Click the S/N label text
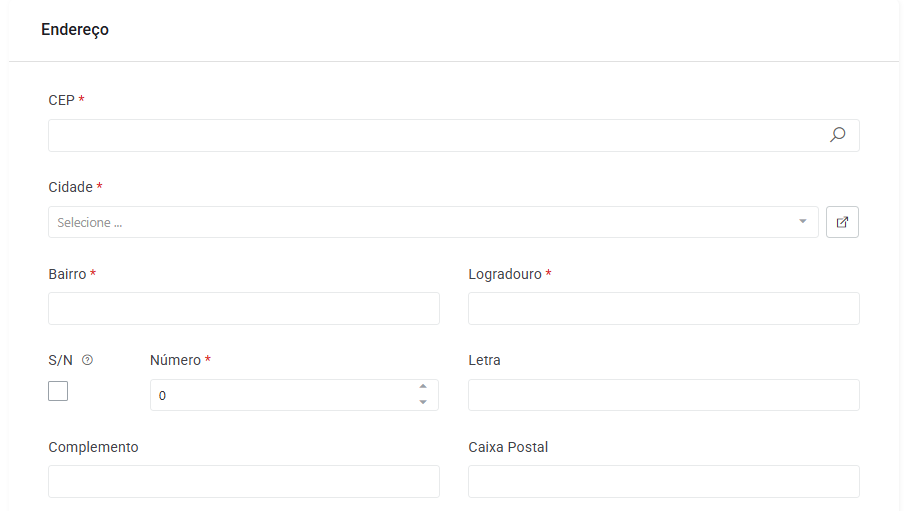This screenshot has height=511, width=906. coord(61,361)
